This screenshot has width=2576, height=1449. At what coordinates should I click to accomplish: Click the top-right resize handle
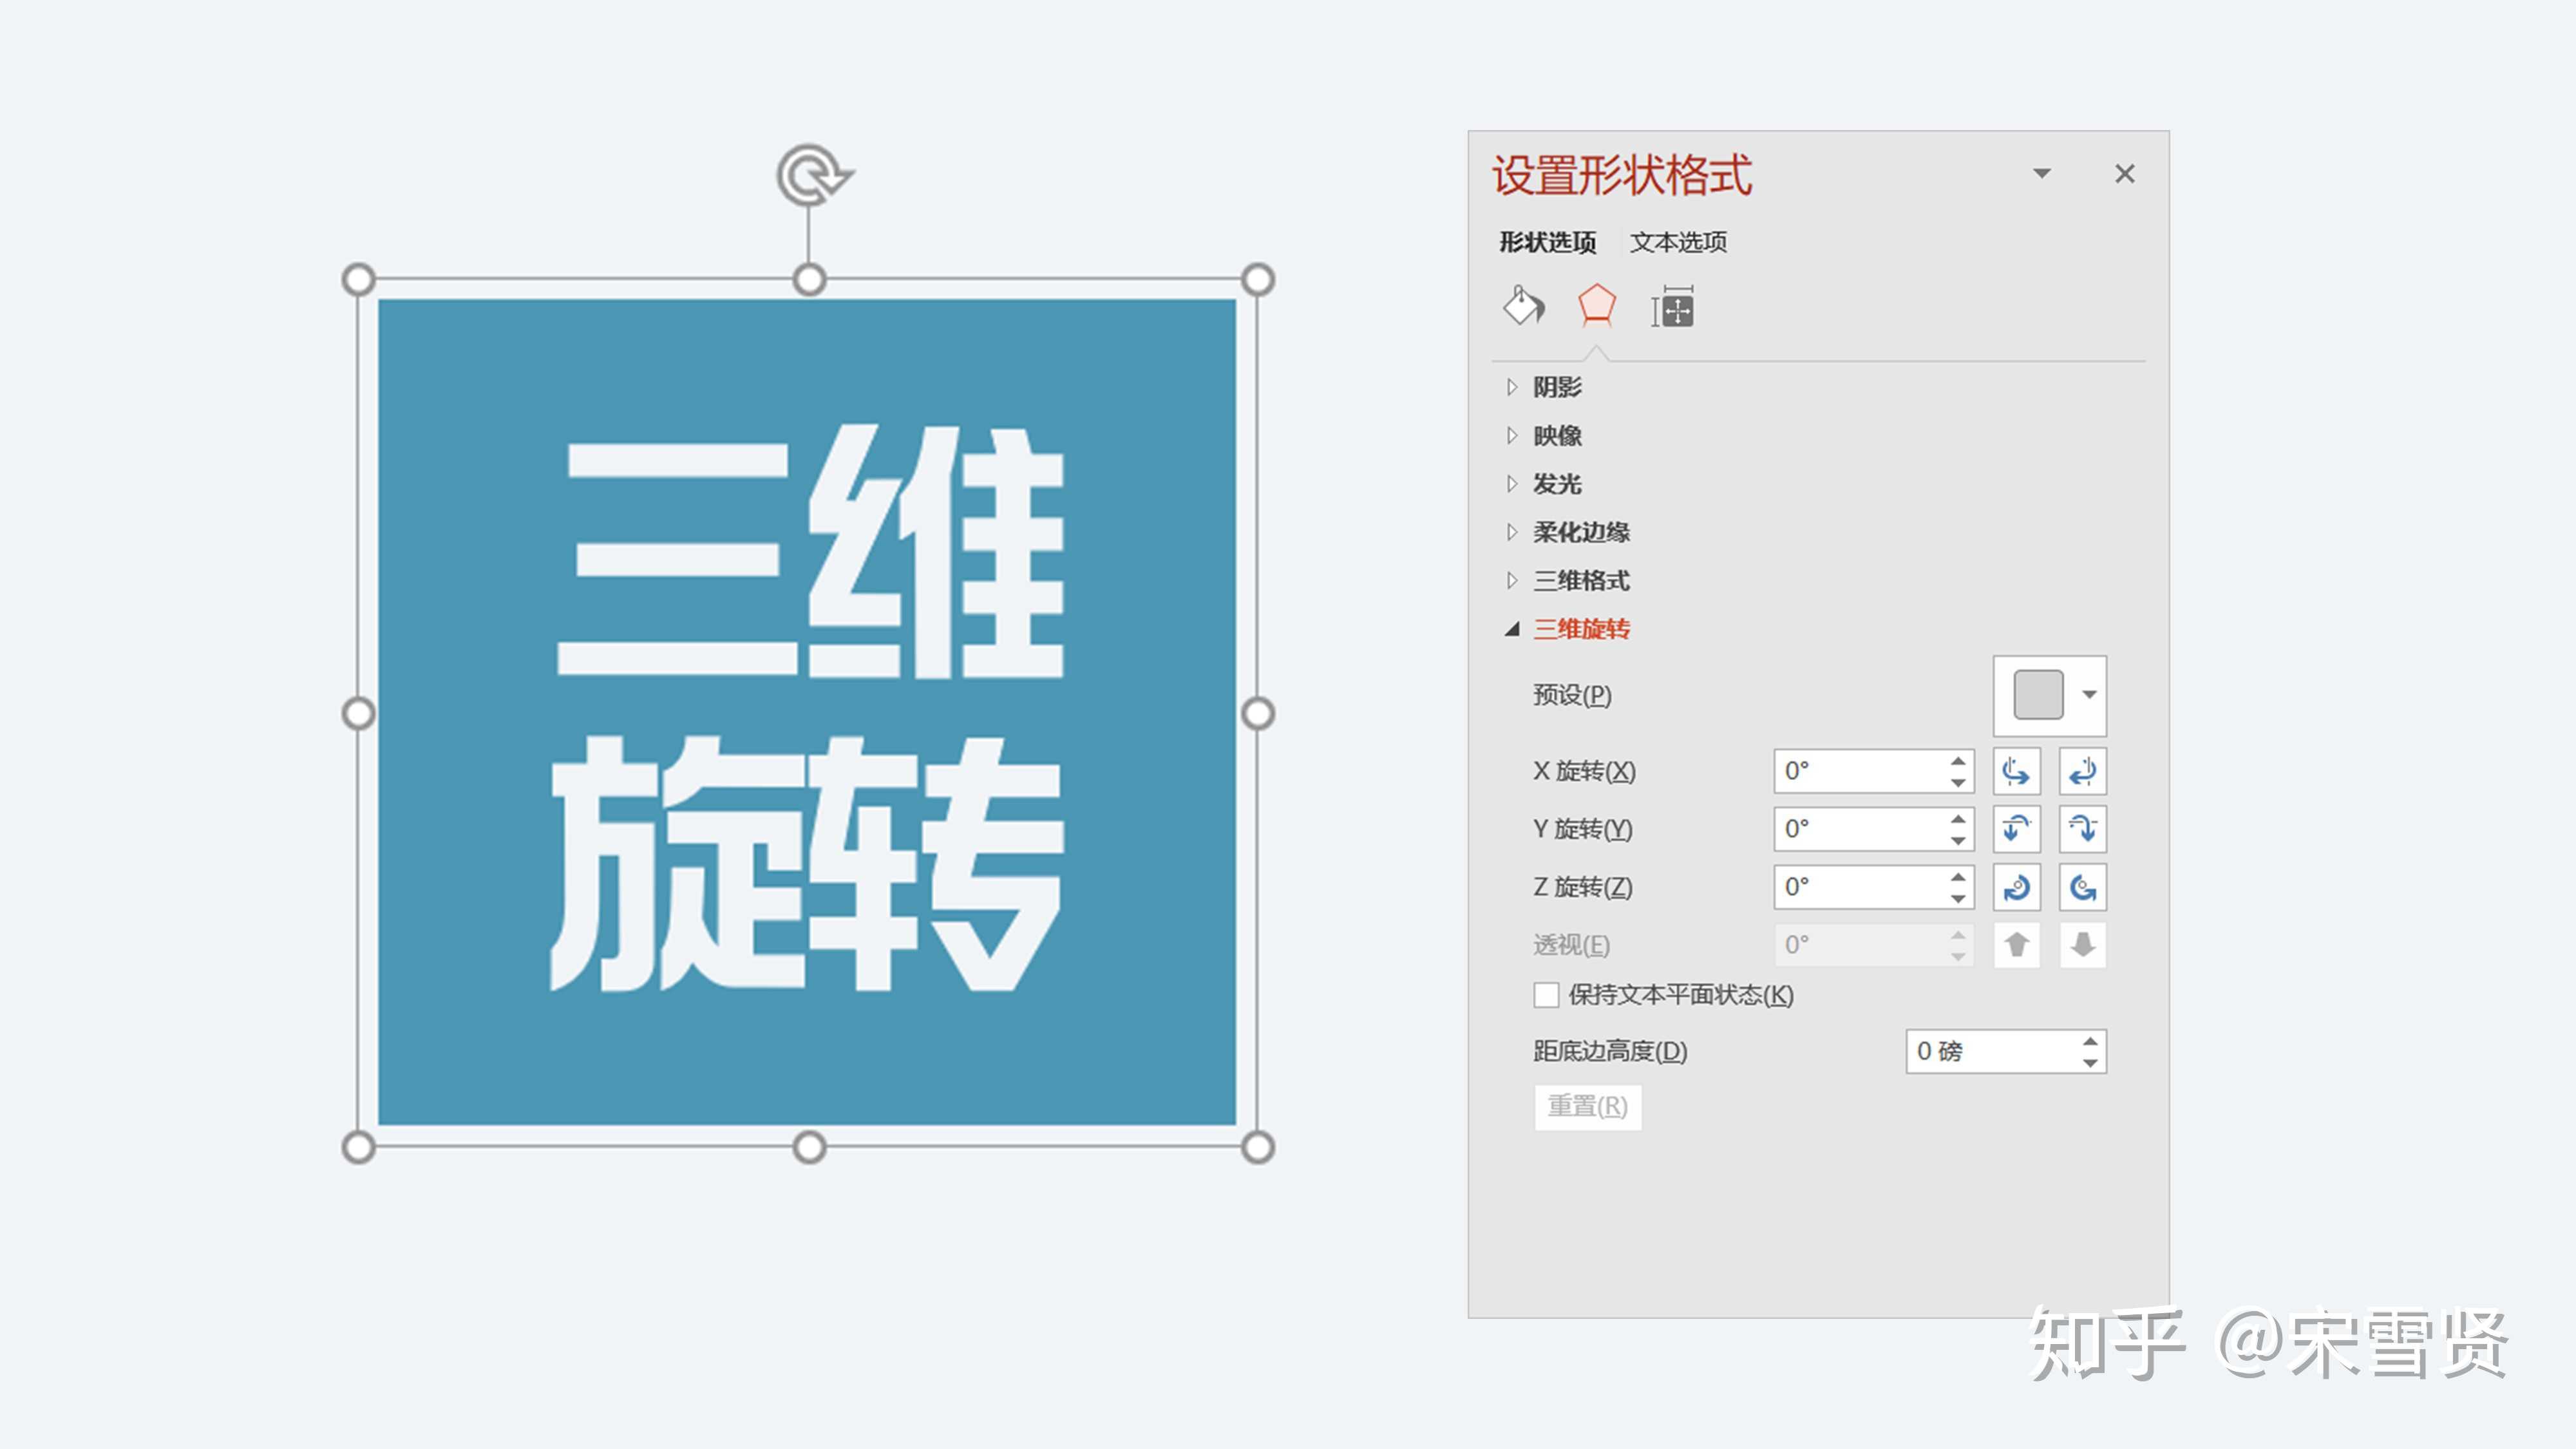[1258, 280]
